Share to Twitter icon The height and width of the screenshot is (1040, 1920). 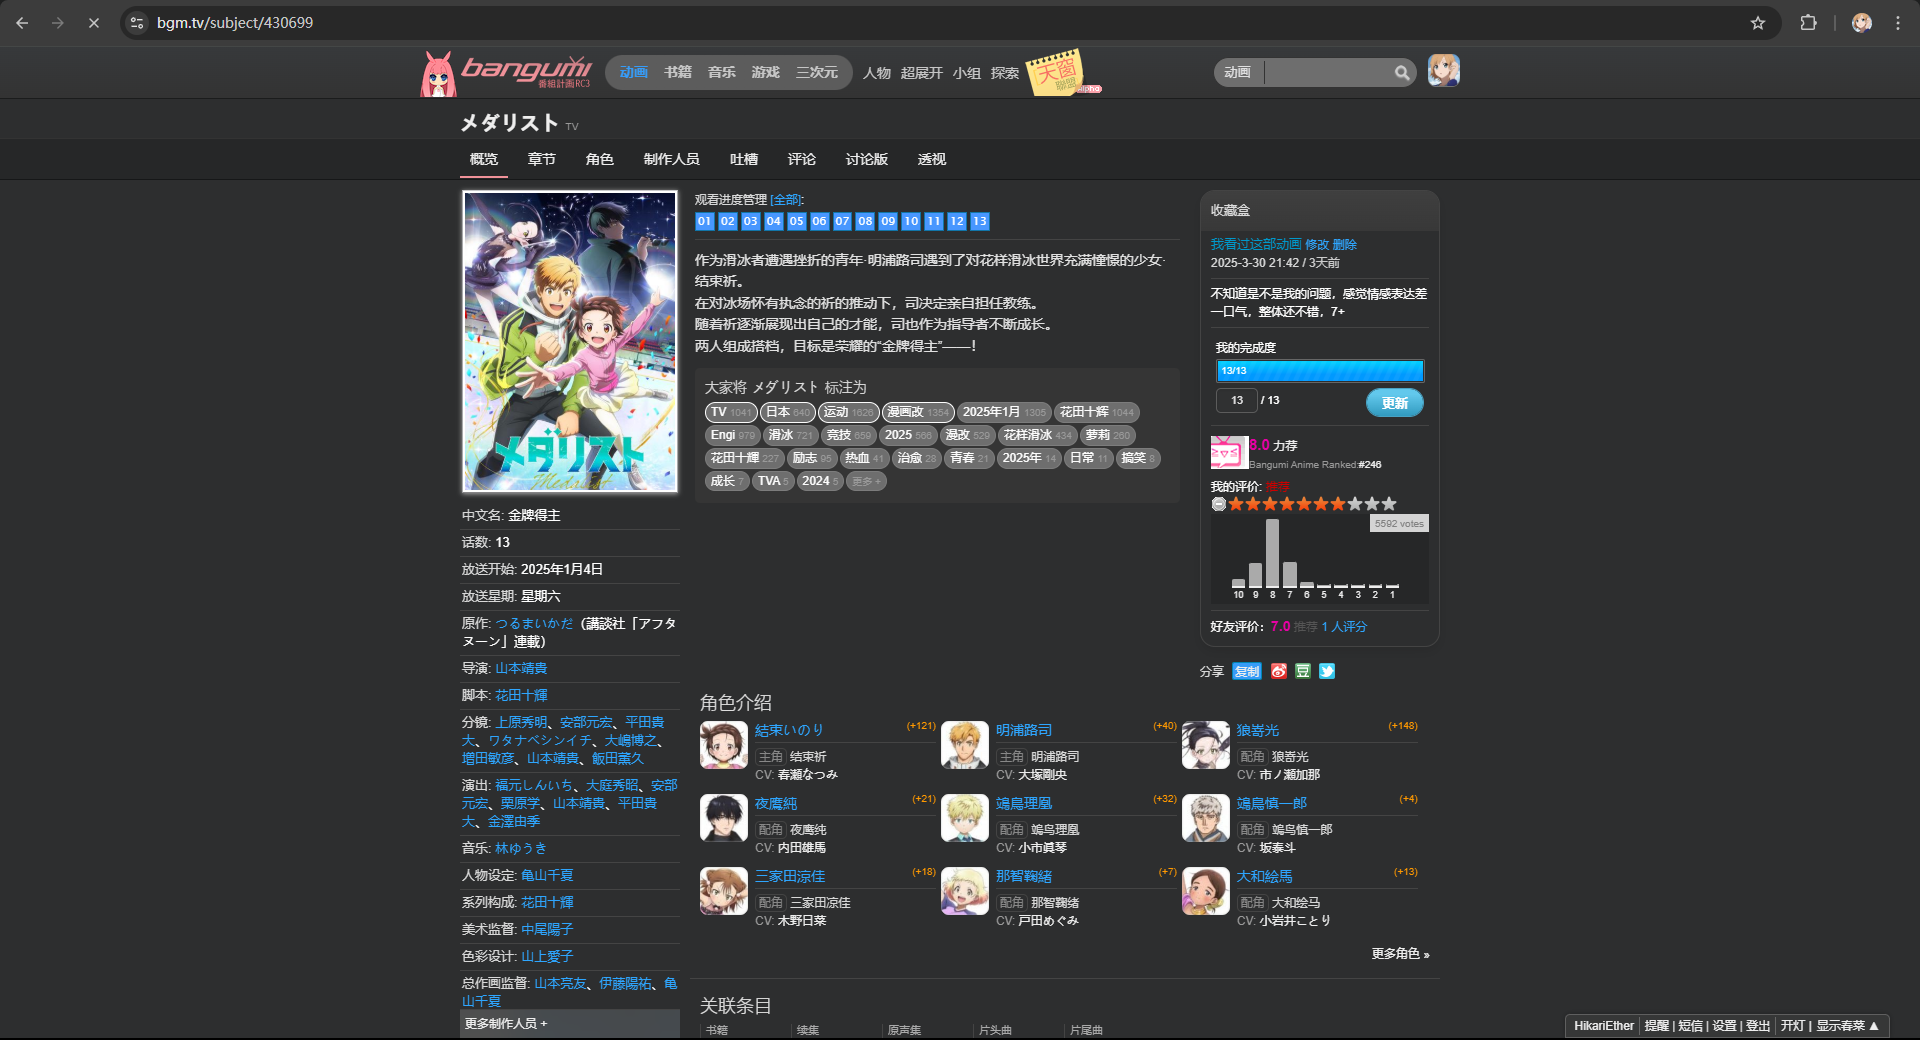(1327, 671)
